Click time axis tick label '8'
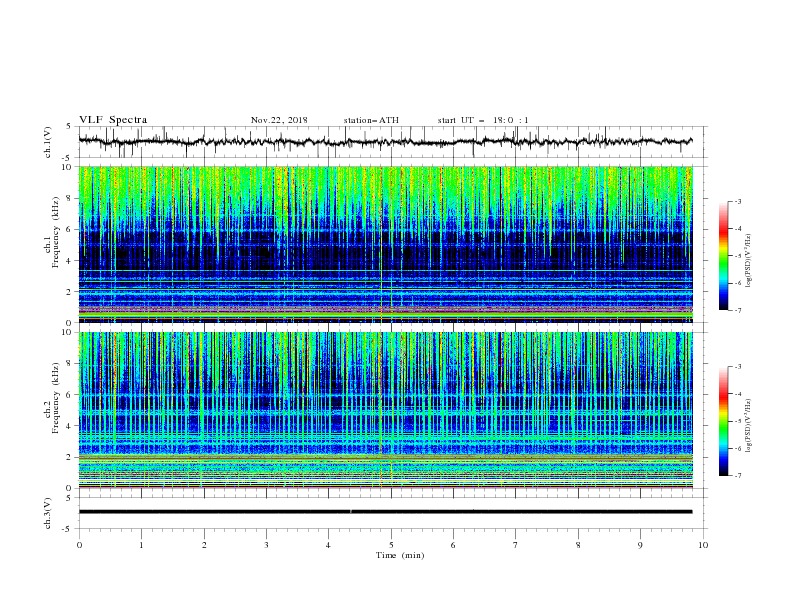792x612 pixels. pos(578,545)
